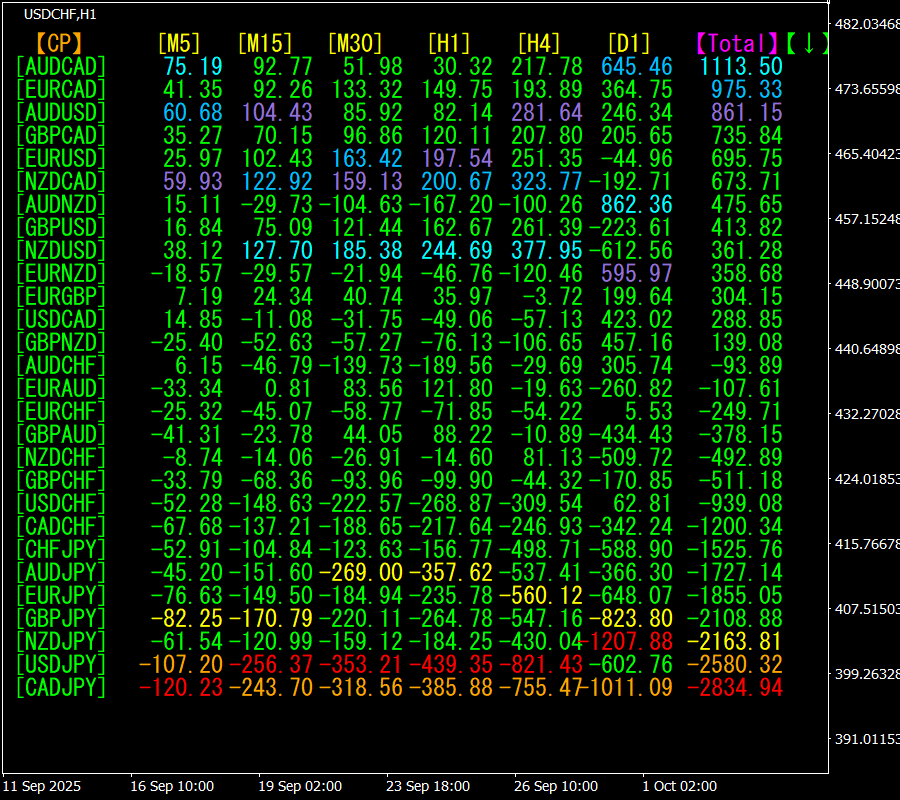
Task: Select the M15 timeframe header
Action: click(265, 43)
